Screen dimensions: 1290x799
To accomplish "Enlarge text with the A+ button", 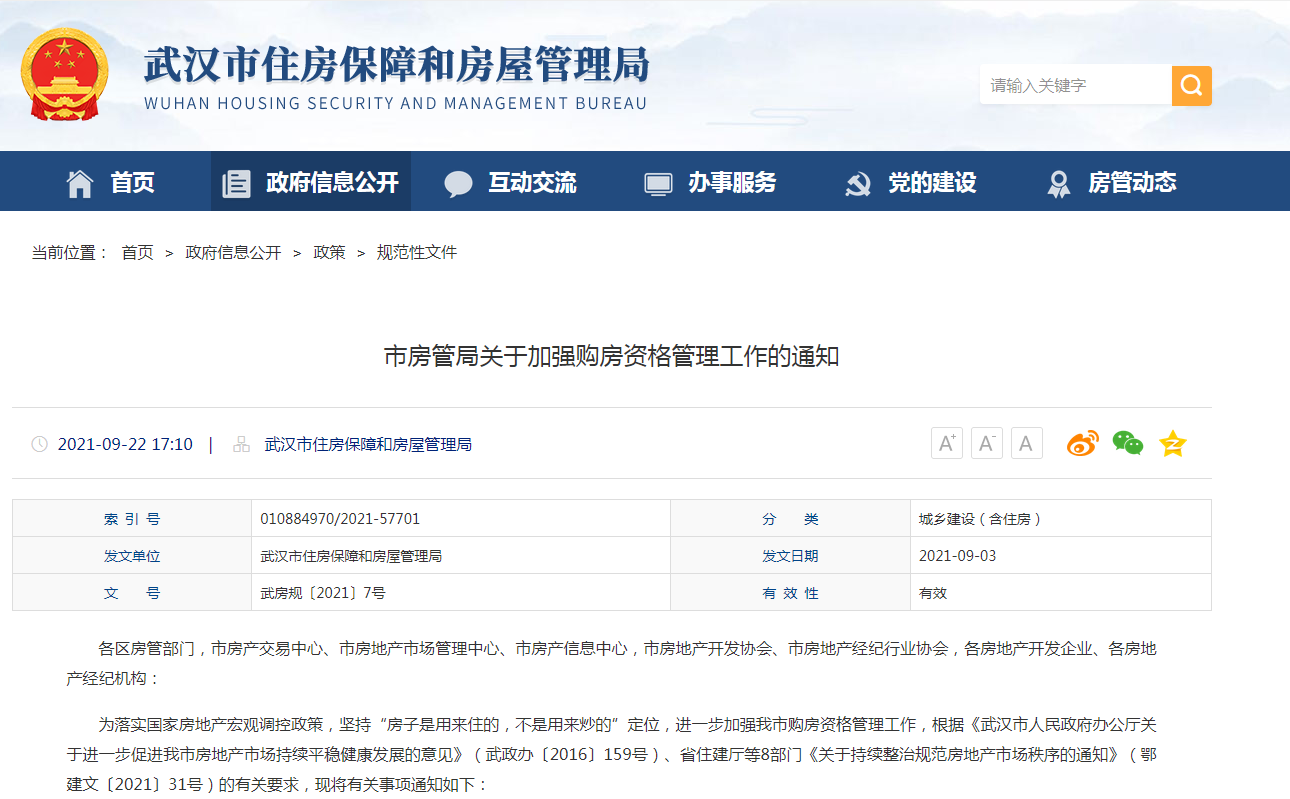I will click(x=946, y=442).
